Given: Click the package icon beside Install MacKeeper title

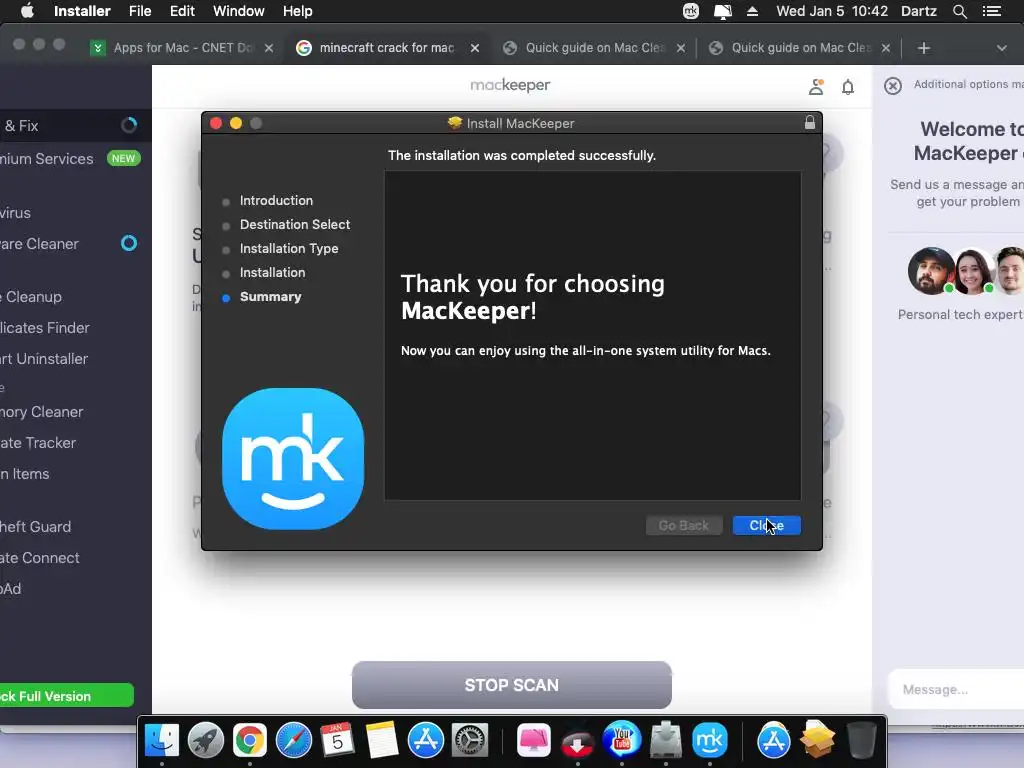Looking at the screenshot, I should pyautogui.click(x=455, y=123).
